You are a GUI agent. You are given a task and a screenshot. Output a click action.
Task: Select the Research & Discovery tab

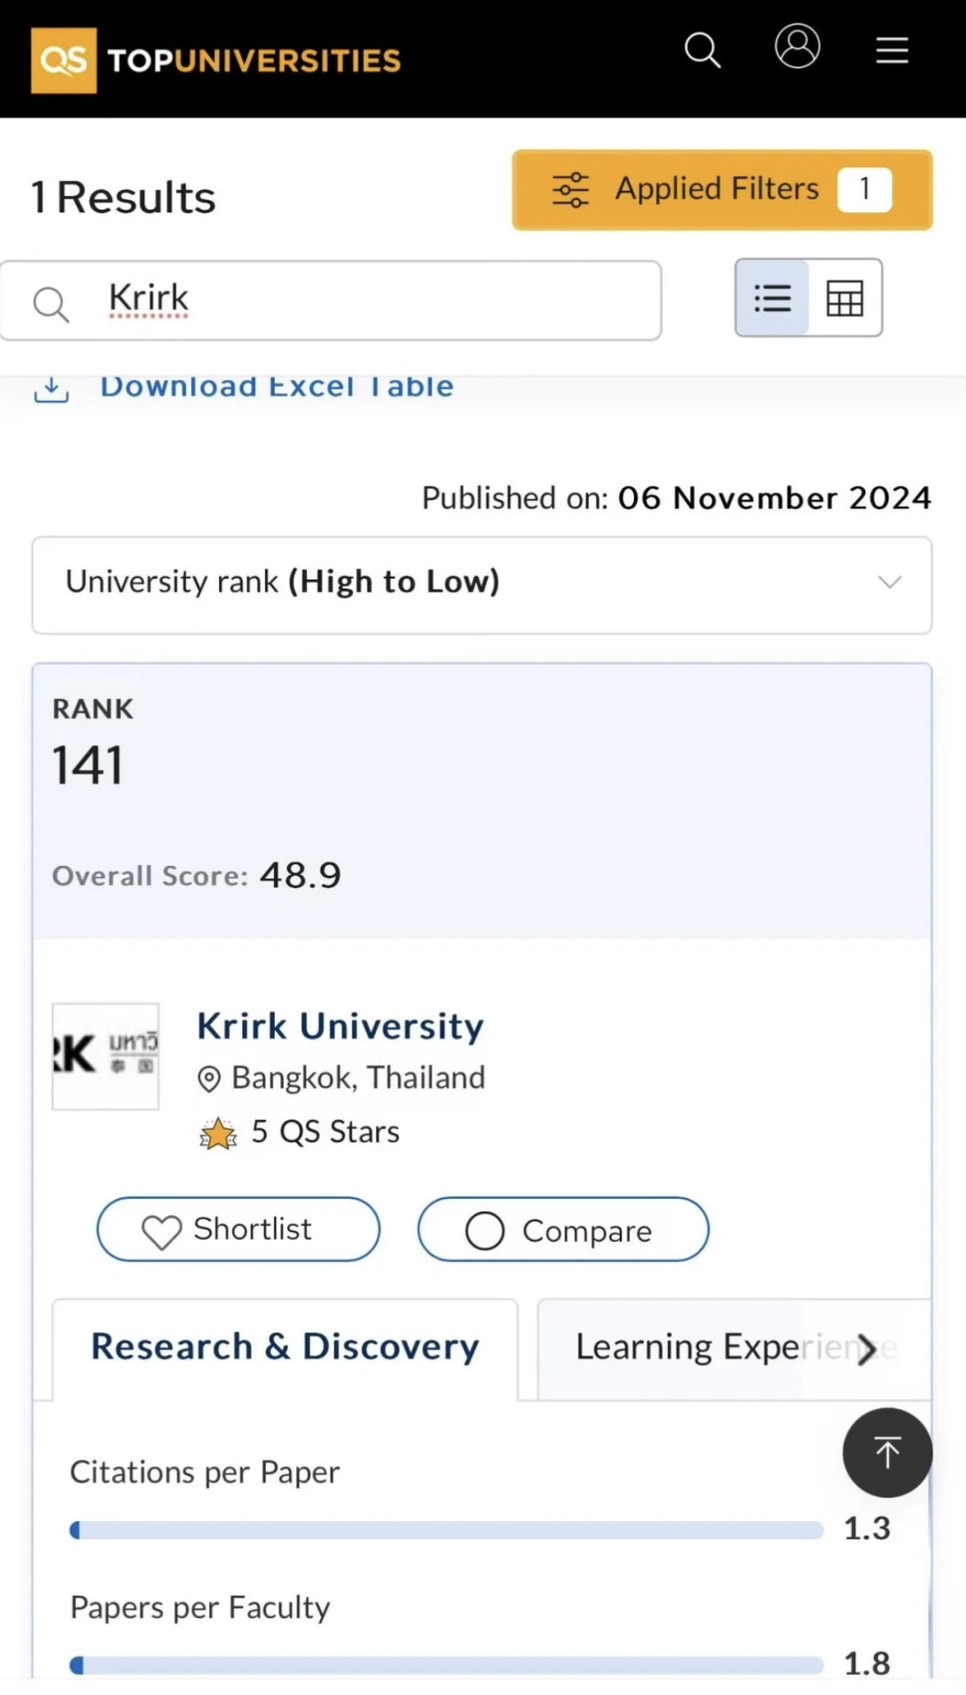click(283, 1346)
